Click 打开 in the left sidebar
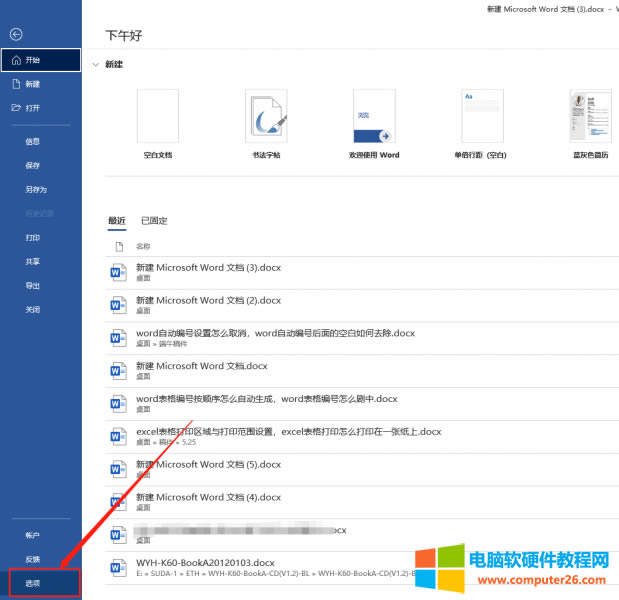The image size is (619, 600). click(33, 108)
